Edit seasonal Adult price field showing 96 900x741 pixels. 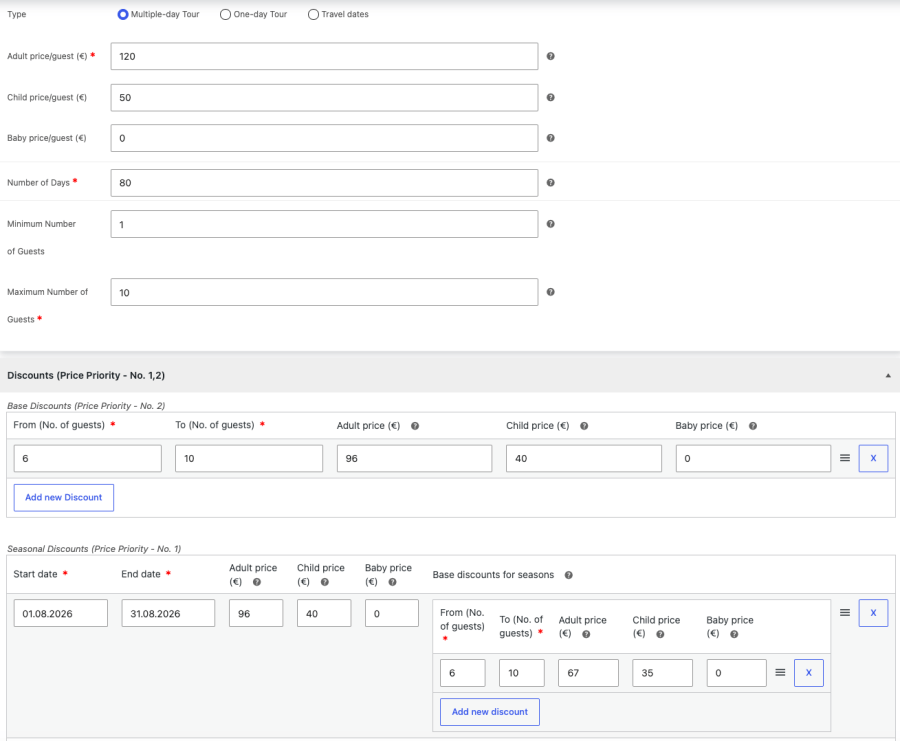tap(256, 613)
